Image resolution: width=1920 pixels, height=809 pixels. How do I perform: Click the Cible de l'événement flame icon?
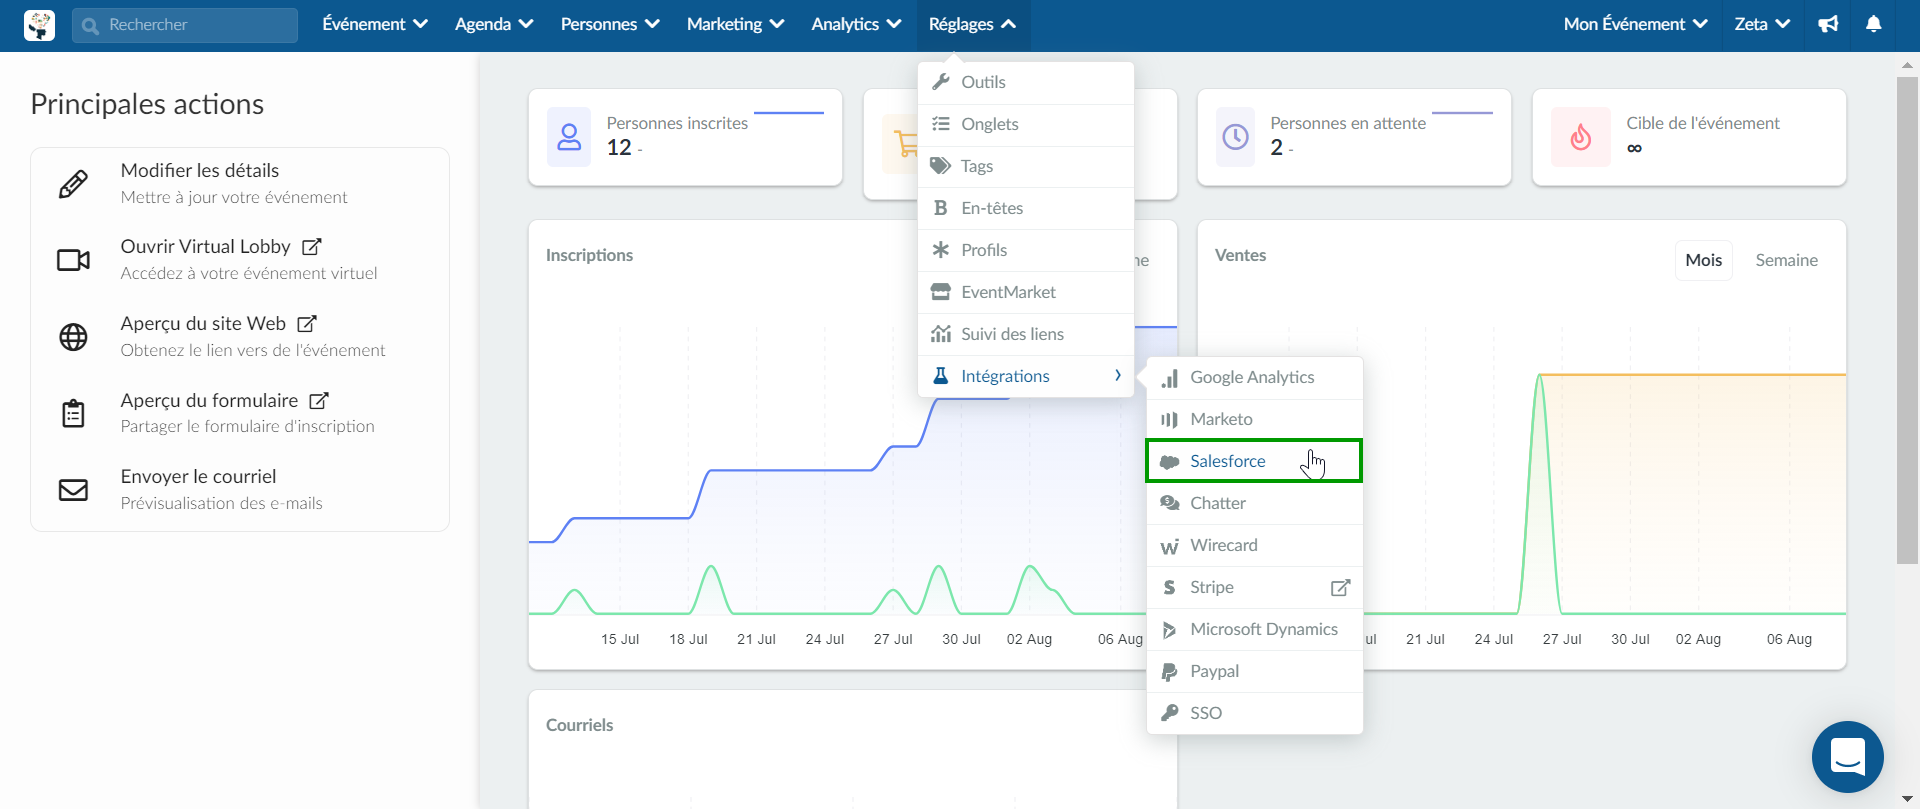tap(1581, 137)
